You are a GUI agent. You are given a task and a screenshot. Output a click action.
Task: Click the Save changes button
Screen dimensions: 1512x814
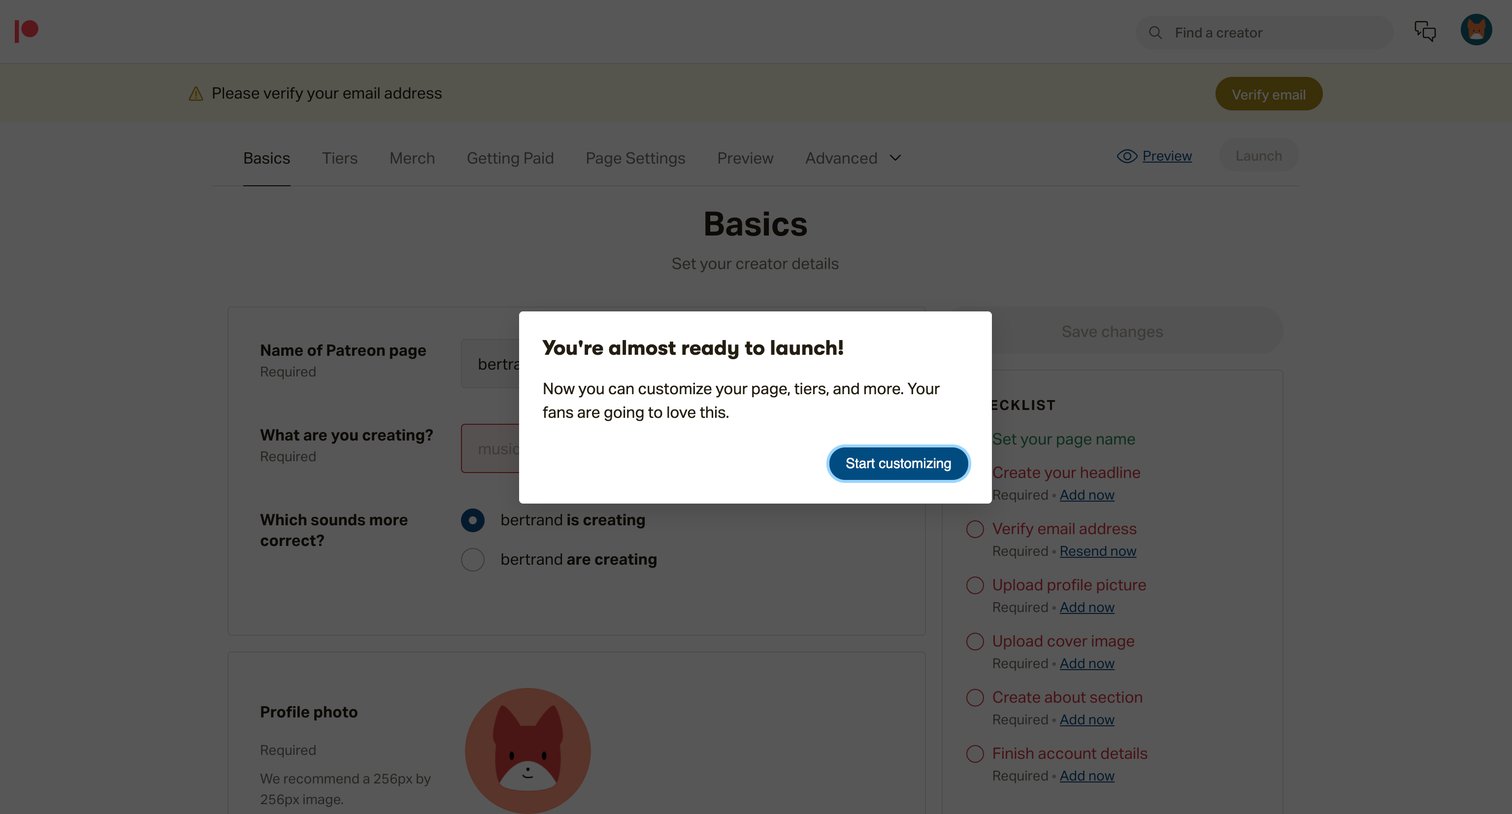click(1112, 331)
